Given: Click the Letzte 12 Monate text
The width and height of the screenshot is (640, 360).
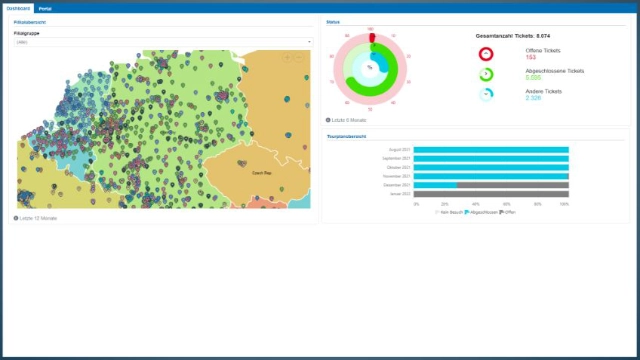Looking at the screenshot, I should pyautogui.click(x=38, y=218).
